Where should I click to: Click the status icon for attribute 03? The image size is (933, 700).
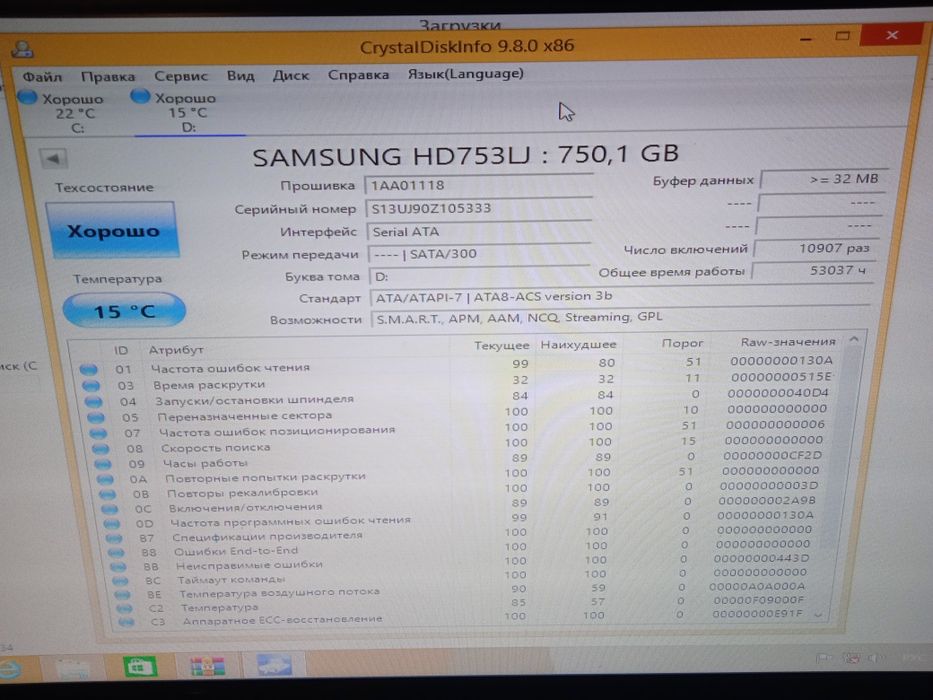91,386
